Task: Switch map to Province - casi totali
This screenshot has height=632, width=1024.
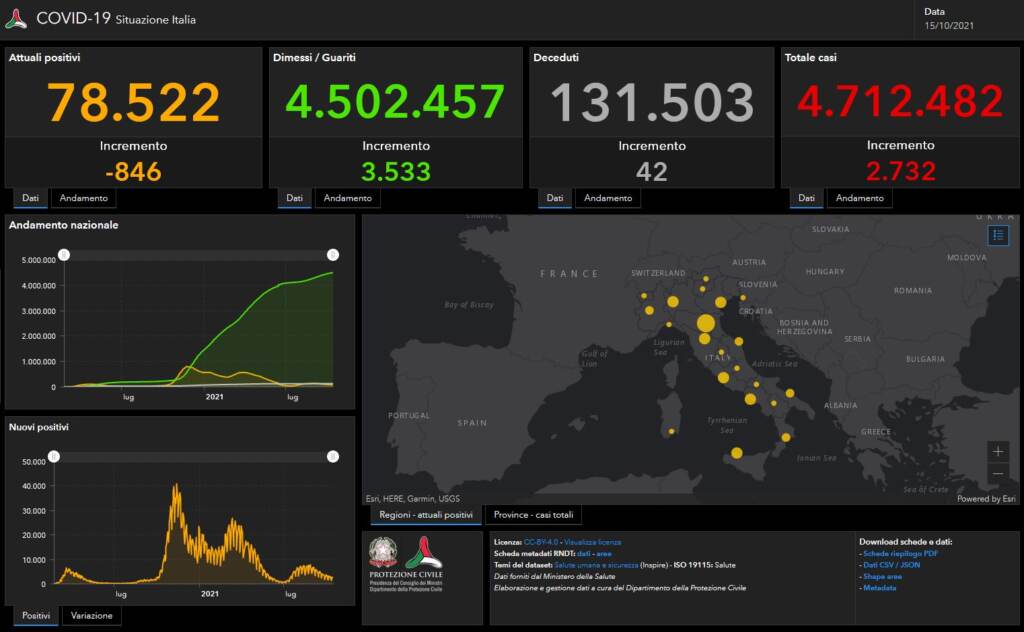Action: (534, 515)
